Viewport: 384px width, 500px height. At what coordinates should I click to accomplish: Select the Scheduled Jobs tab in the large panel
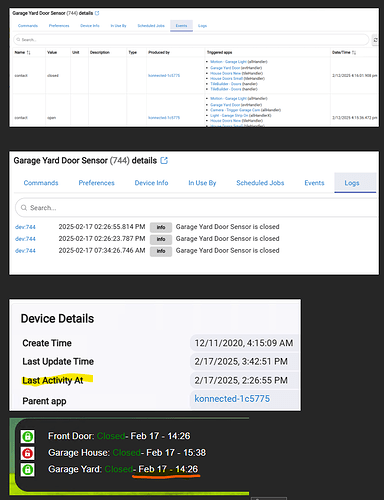(260, 183)
